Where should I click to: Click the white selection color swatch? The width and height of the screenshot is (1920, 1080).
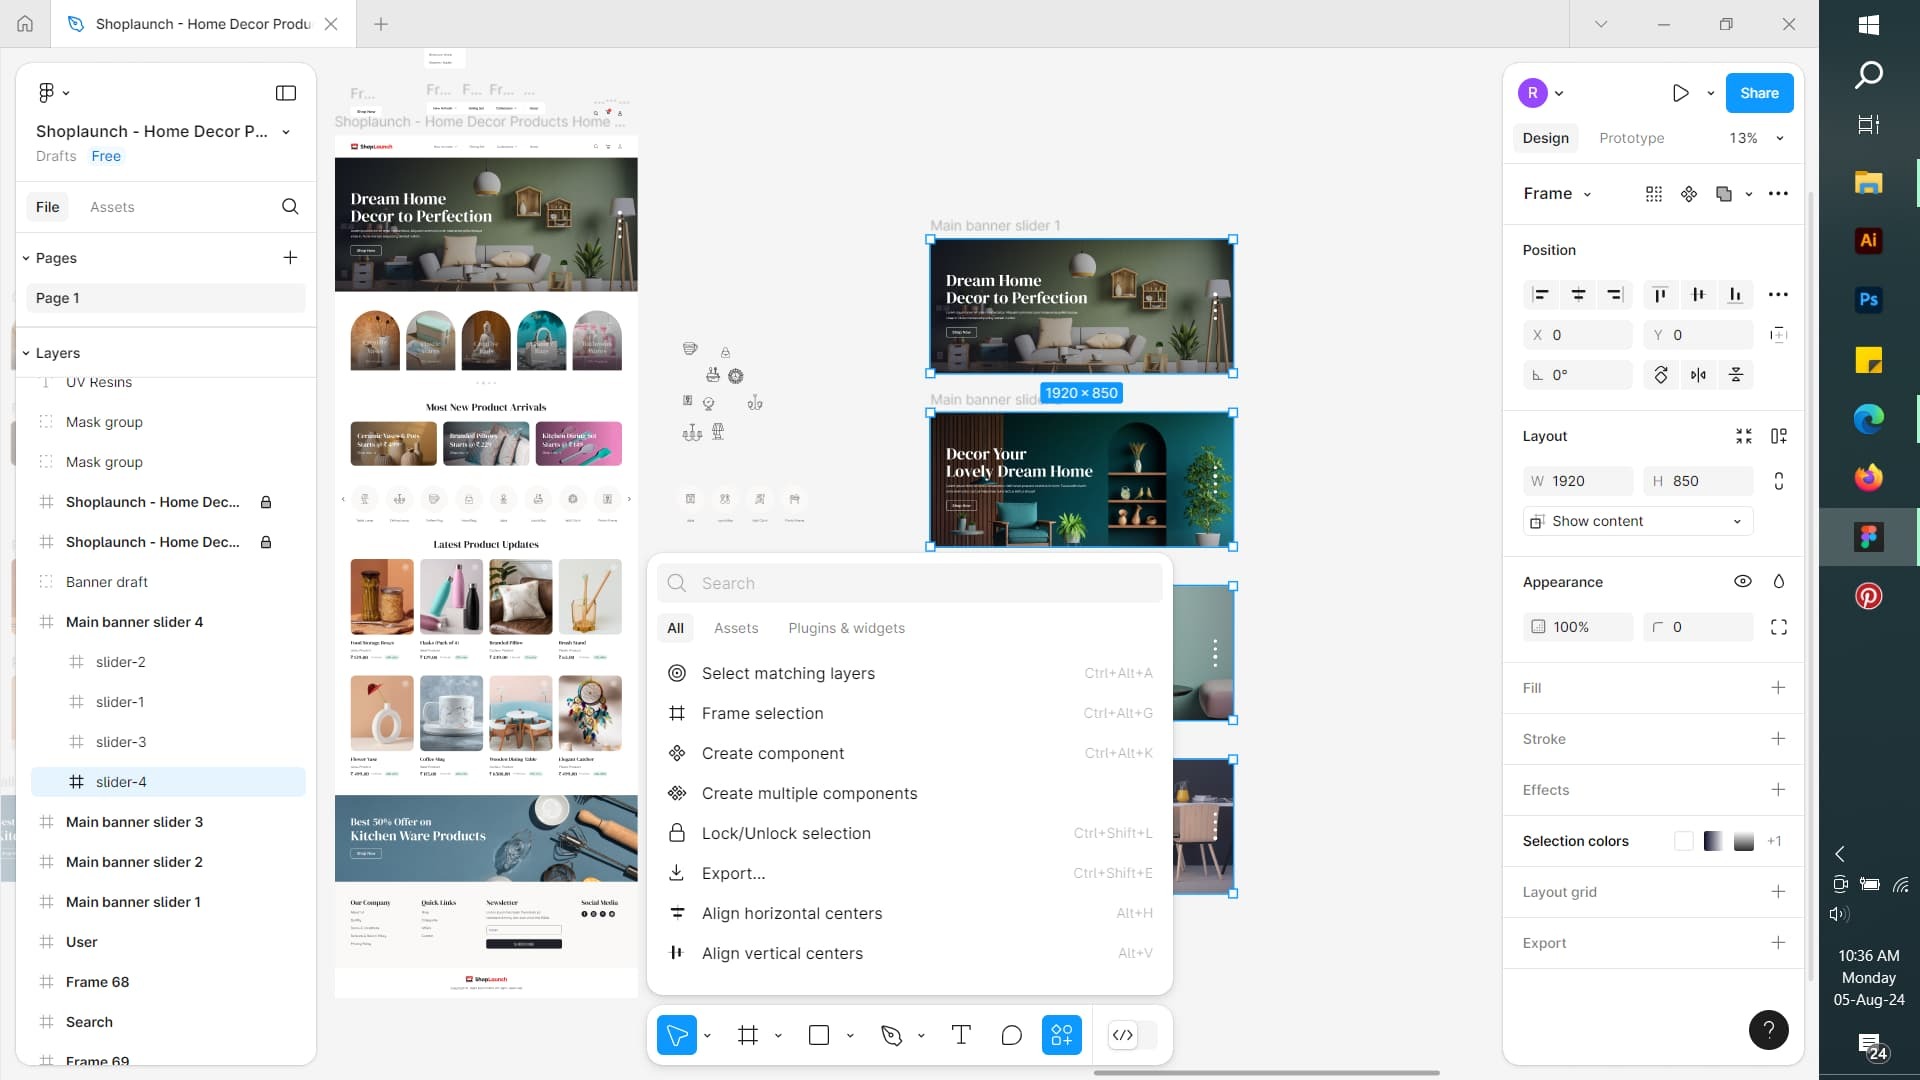click(x=1684, y=841)
